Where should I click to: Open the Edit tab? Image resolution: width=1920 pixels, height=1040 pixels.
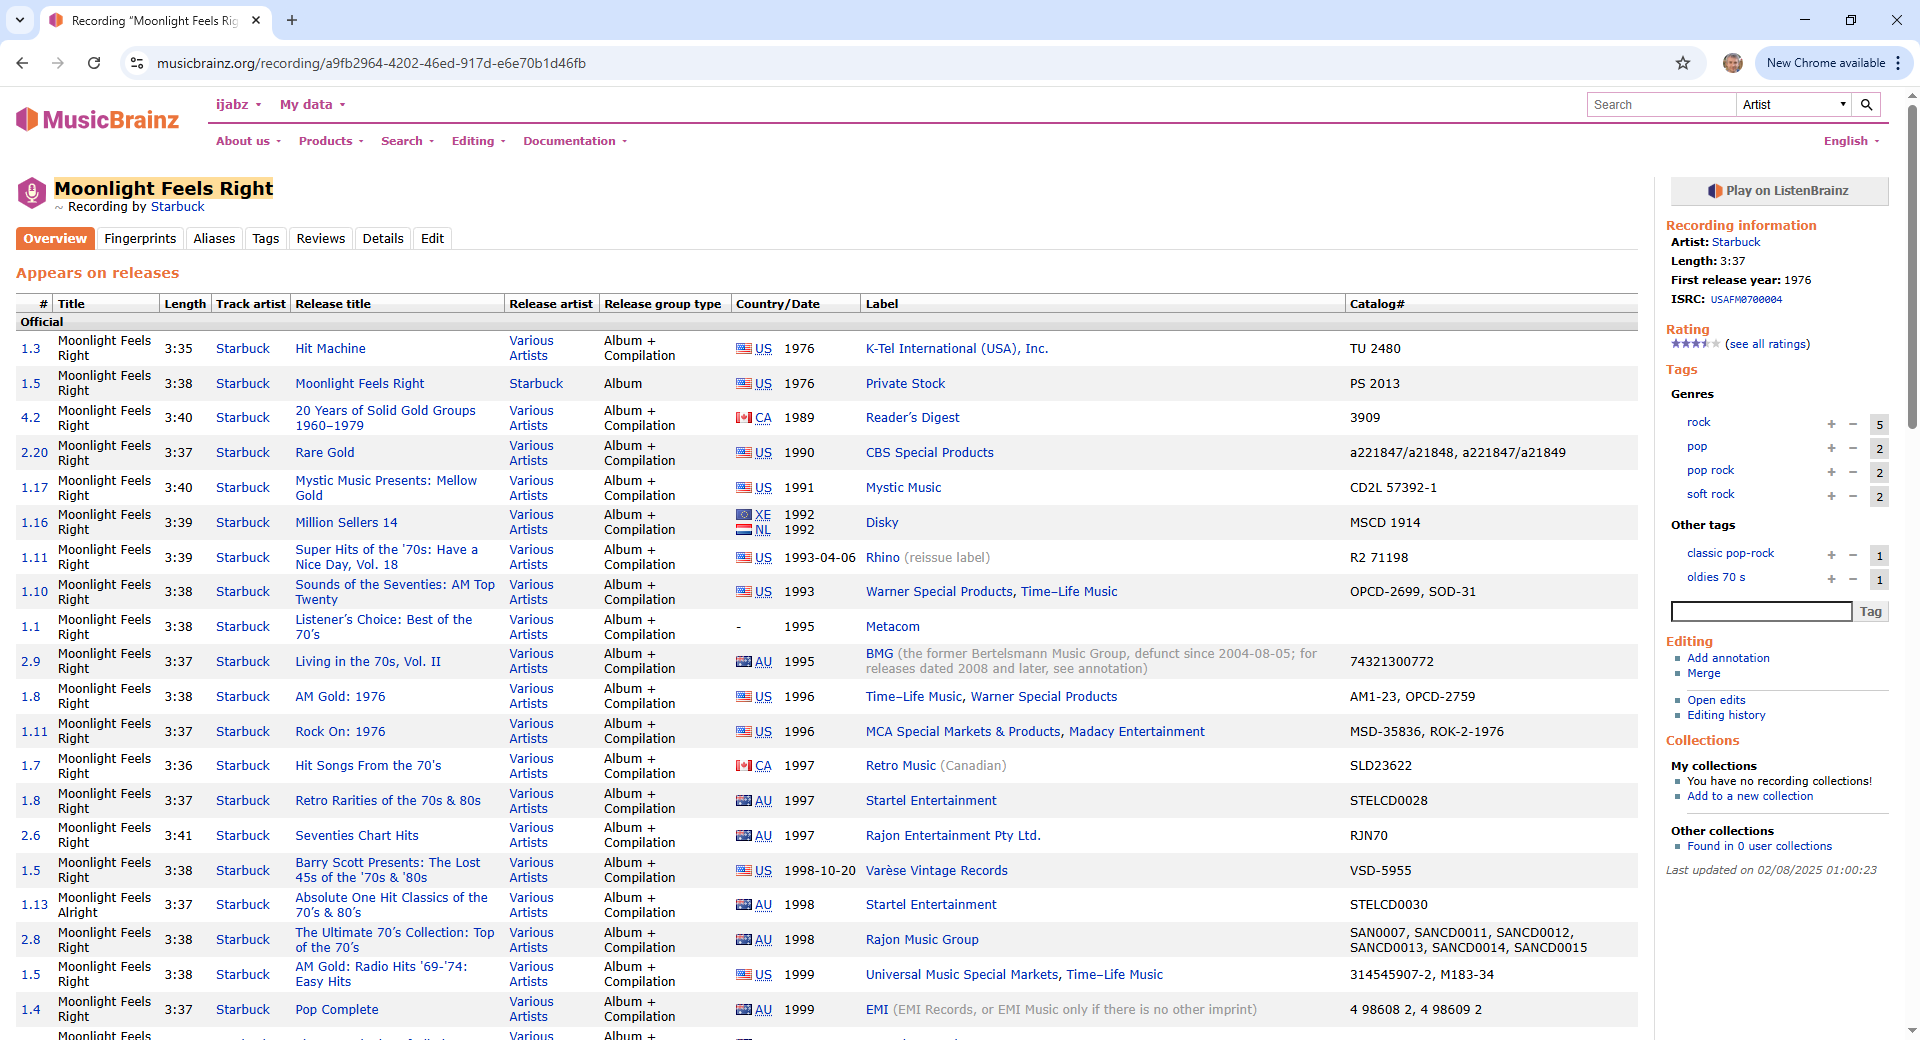(x=432, y=239)
